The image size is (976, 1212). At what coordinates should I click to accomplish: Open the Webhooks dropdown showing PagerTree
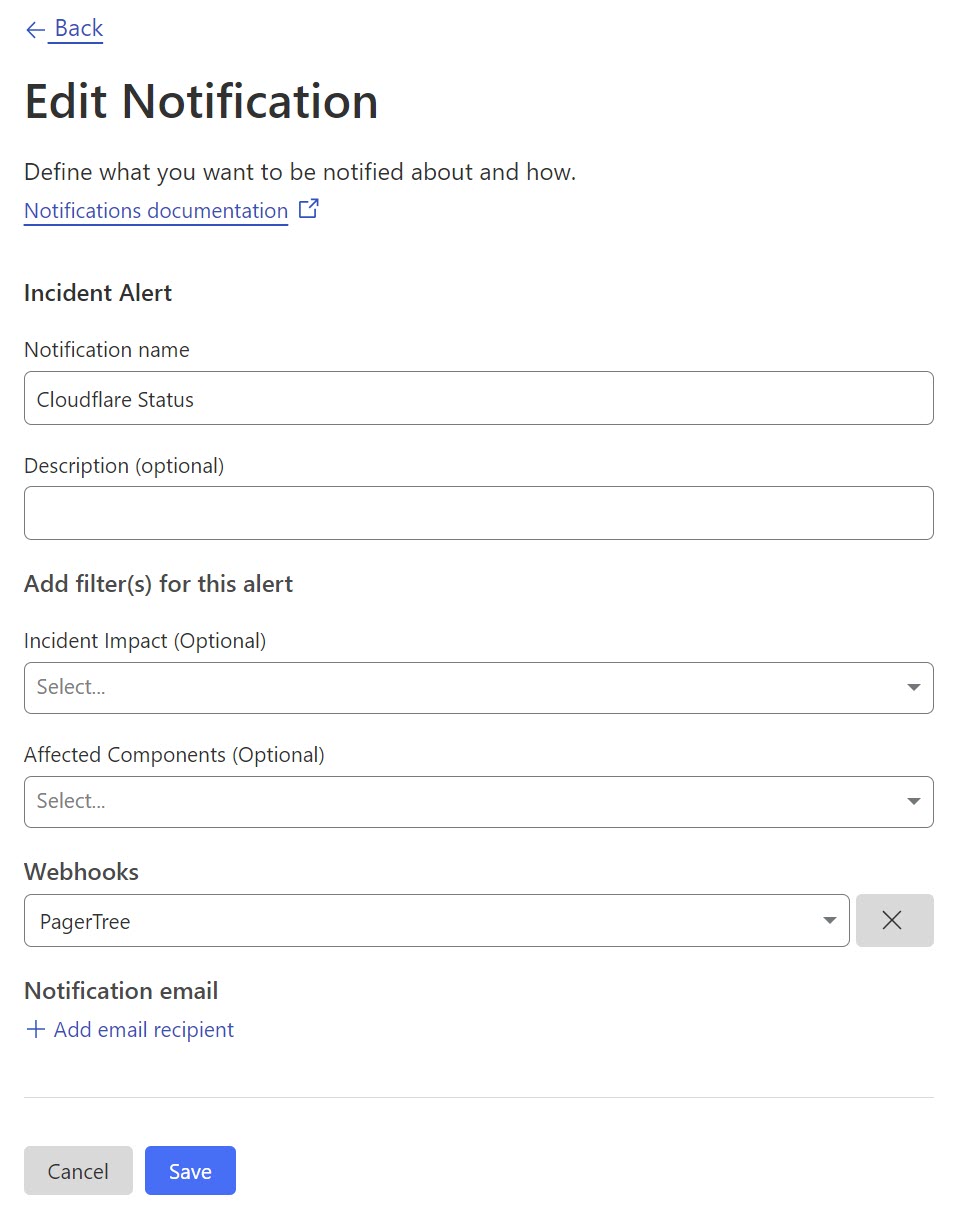(420, 921)
